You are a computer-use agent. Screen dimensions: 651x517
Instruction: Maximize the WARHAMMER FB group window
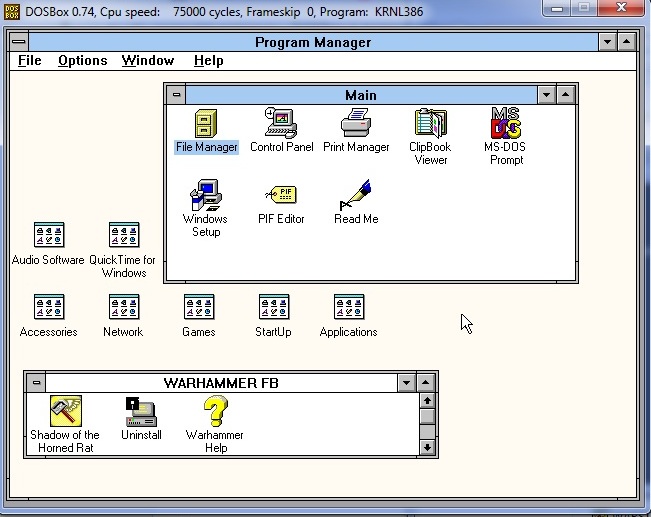(x=425, y=382)
